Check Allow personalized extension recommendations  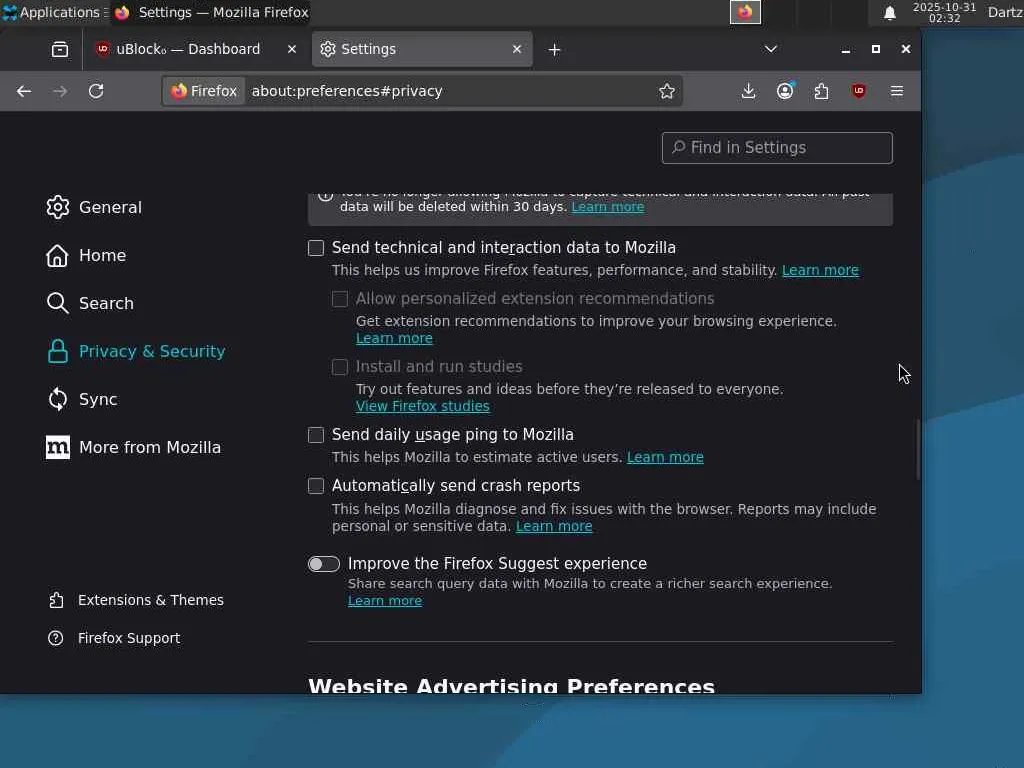click(x=340, y=299)
